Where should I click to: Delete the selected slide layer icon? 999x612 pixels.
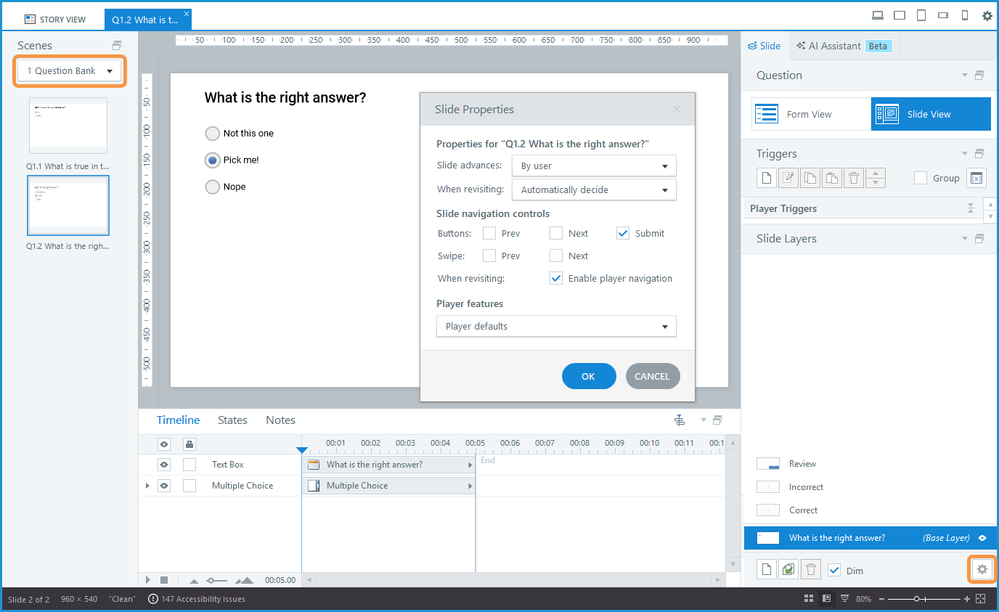click(810, 569)
